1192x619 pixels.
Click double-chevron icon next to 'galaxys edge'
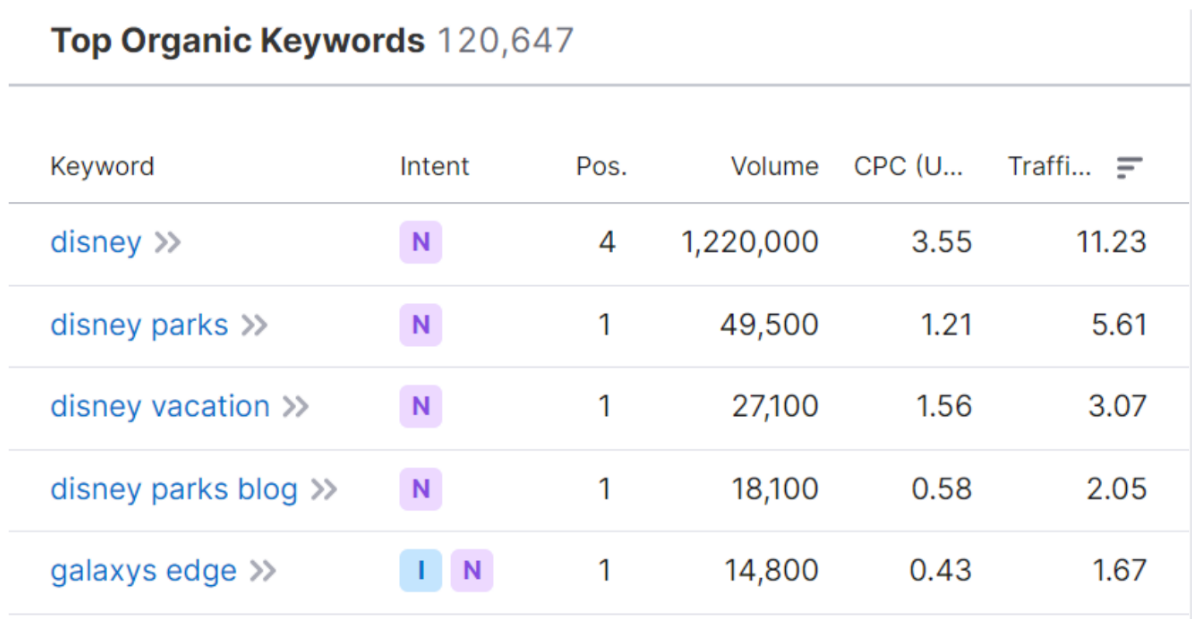coord(263,571)
